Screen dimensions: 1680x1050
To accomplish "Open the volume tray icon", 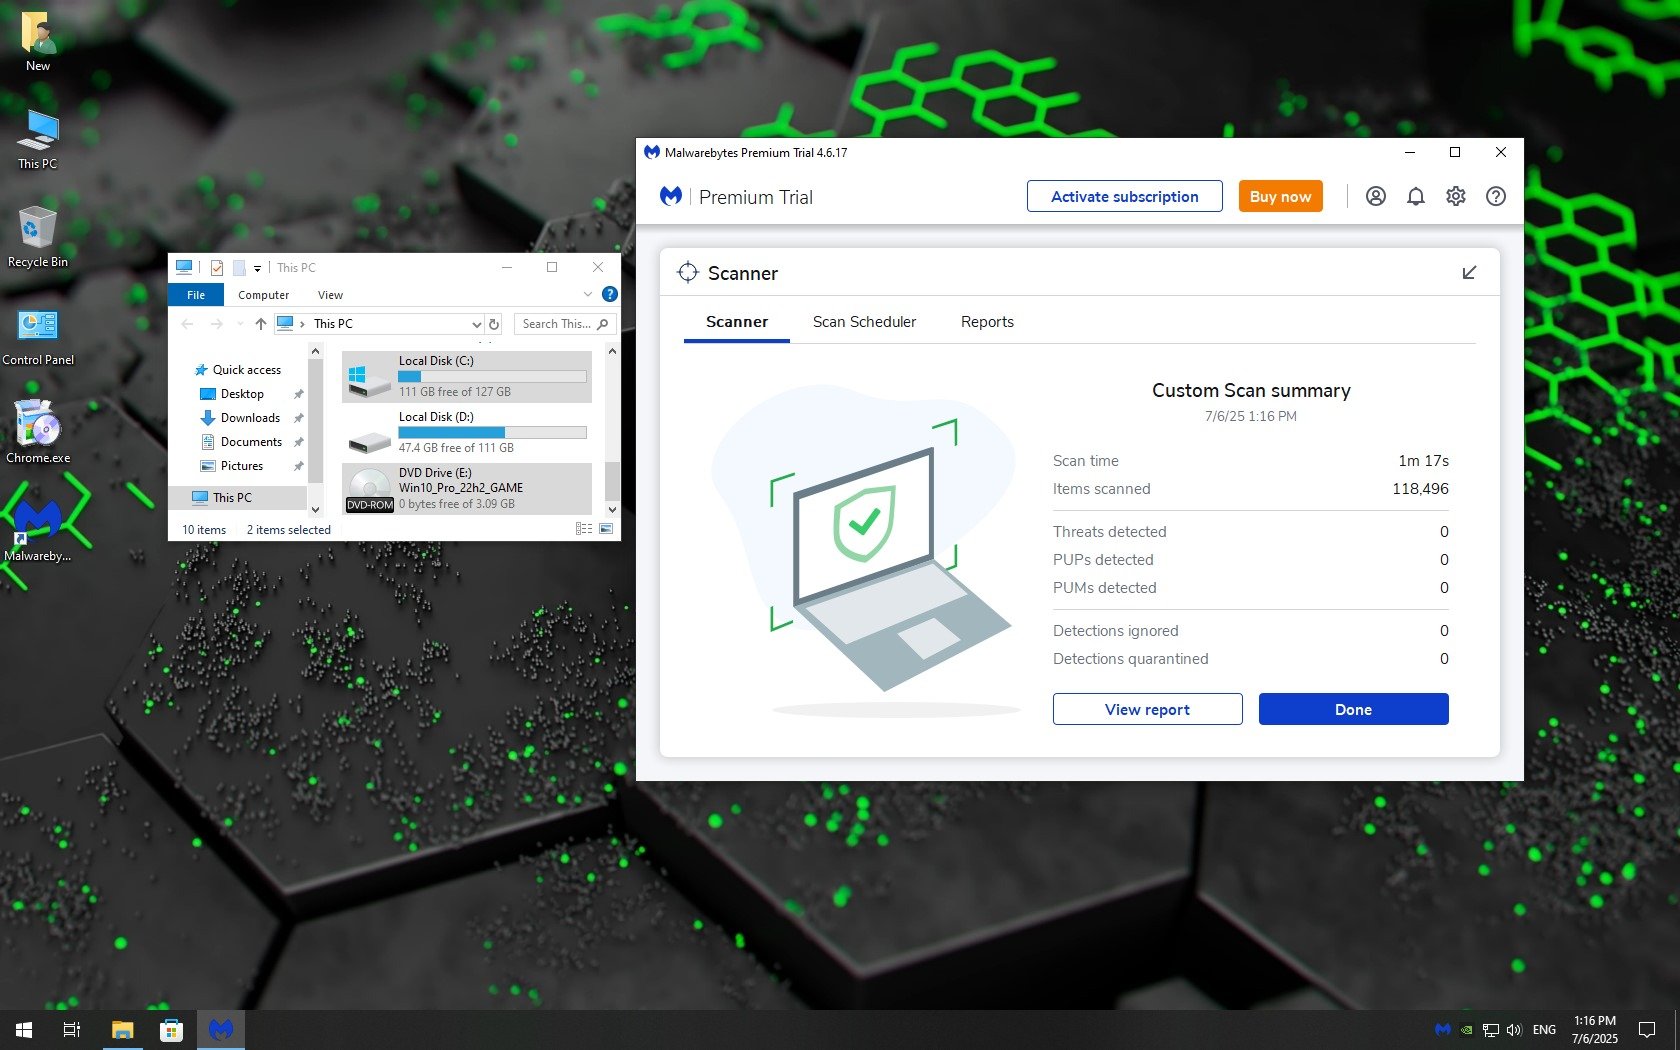I will 1514,1030.
